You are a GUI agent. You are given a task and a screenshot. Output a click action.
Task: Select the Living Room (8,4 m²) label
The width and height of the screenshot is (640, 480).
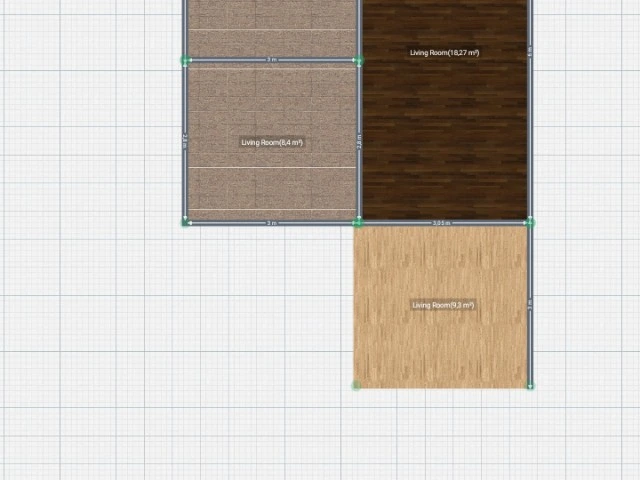pyautogui.click(x=271, y=143)
